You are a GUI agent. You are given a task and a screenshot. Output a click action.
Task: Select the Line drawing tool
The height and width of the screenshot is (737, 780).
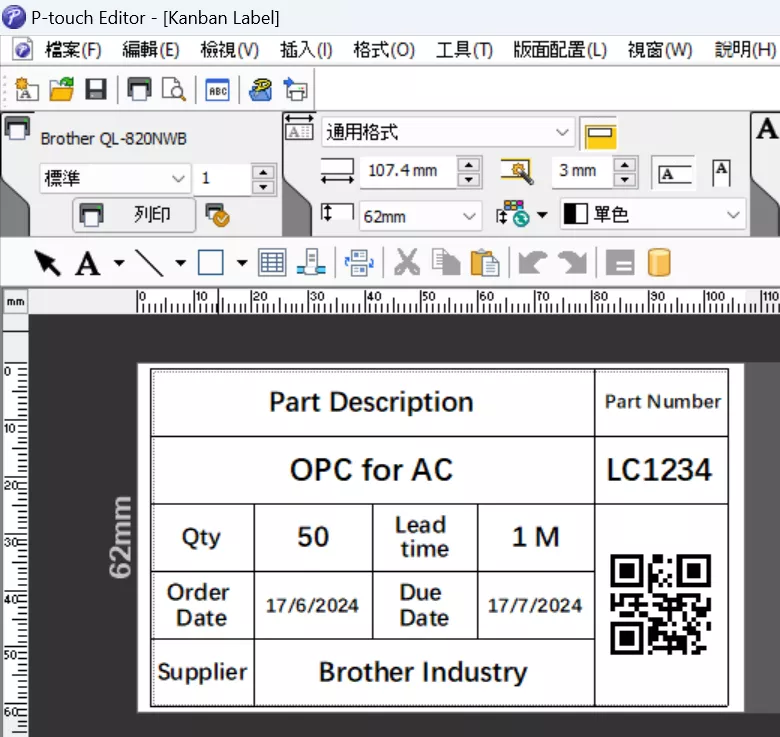(150, 263)
